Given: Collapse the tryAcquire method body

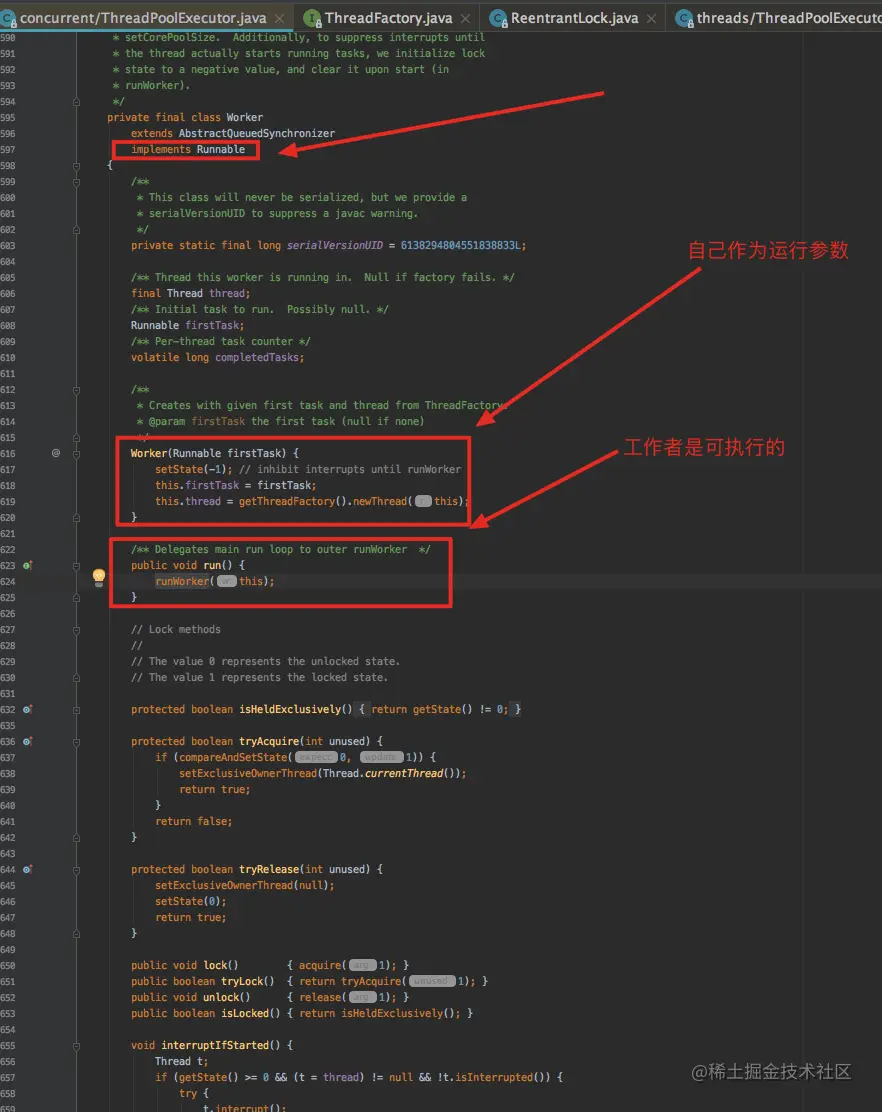Looking at the screenshot, I should tap(77, 742).
